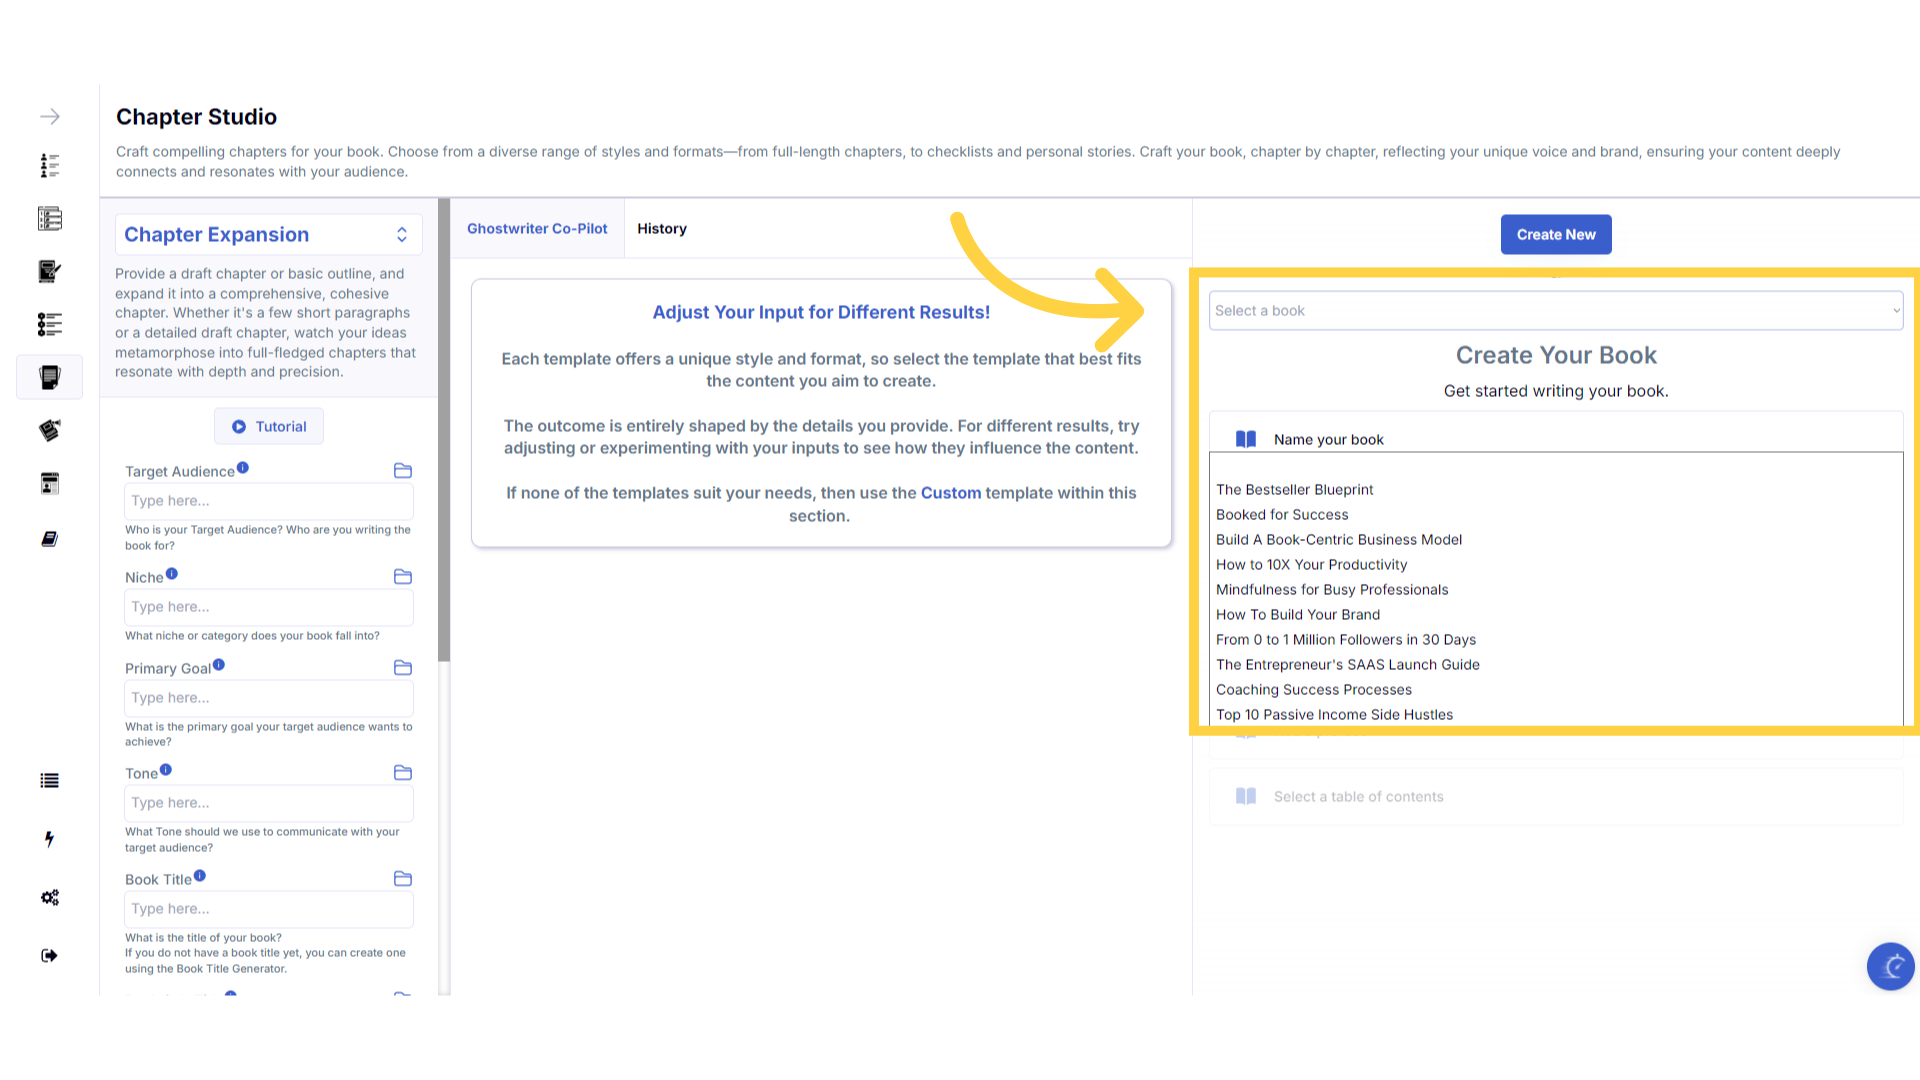
Task: Open the Select a book dropdown
Action: pos(1555,311)
